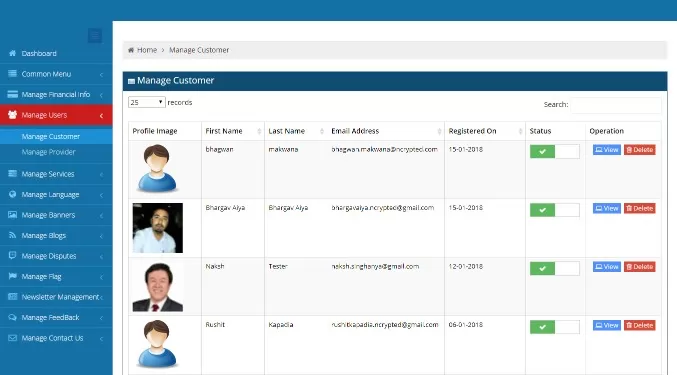
Task: Toggle status switch for Naksh Tester
Action: [554, 268]
